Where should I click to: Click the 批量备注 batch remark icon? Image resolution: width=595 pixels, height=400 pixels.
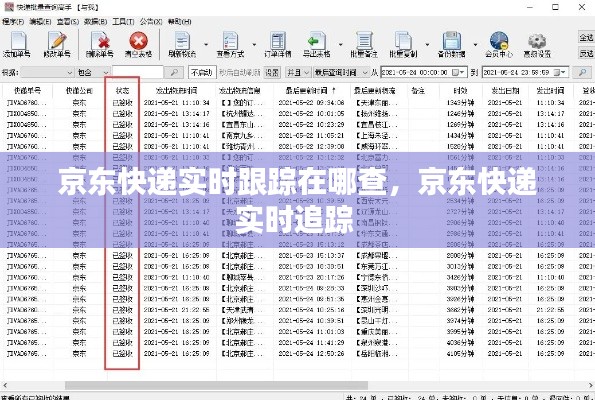364,44
